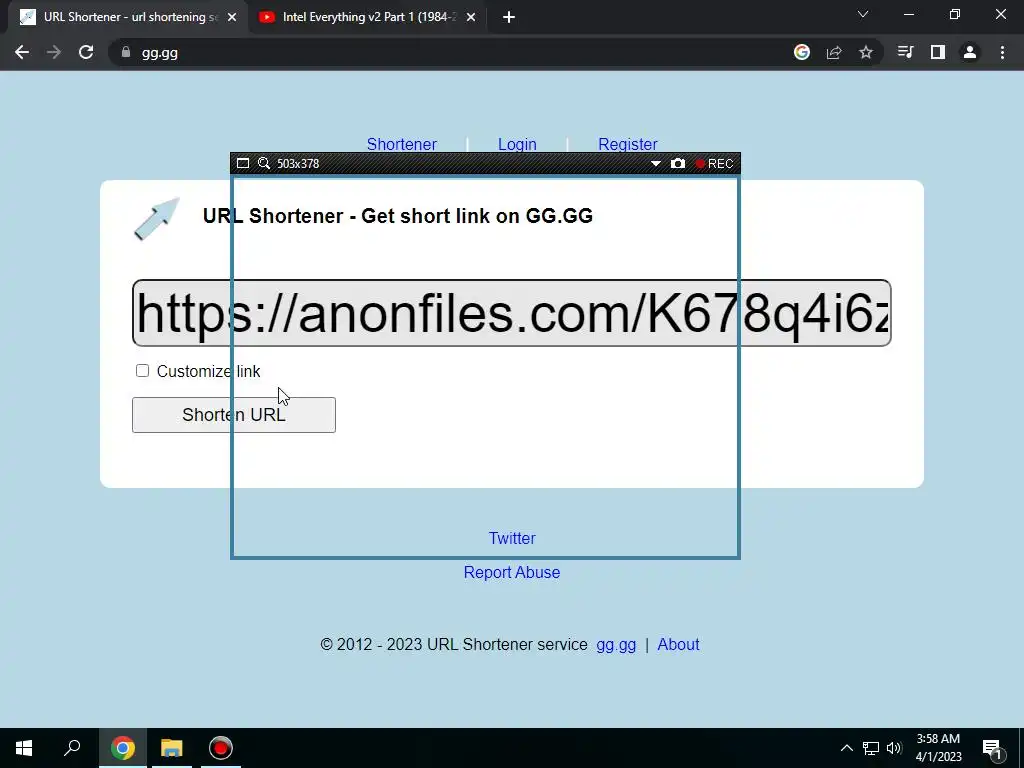This screenshot has width=1024, height=768.
Task: Open the Google icon in the address bar
Action: pyautogui.click(x=802, y=52)
